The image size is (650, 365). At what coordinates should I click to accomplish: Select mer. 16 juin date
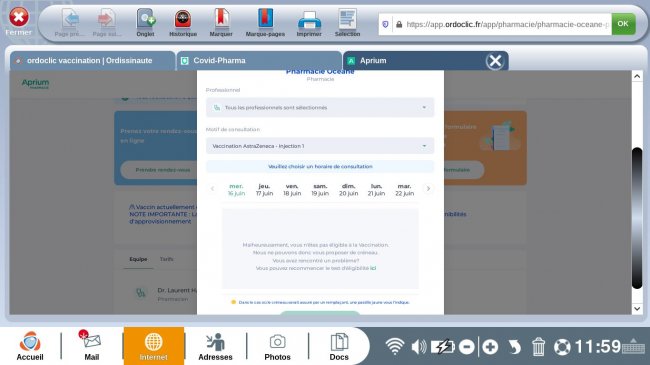tap(236, 190)
